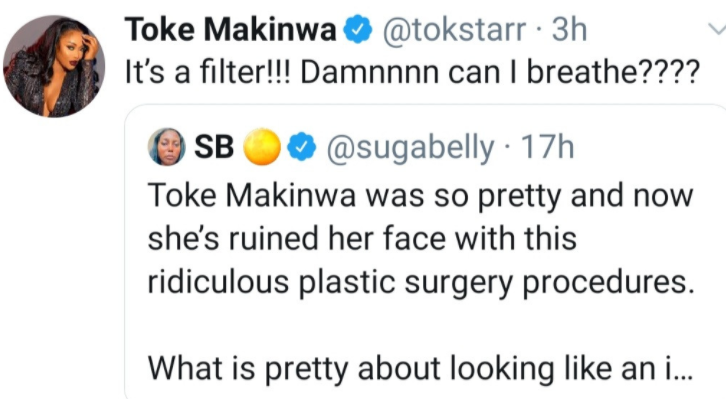This screenshot has height=399, width=726.
Task: Click the 'she's ruined her face' line
Action: click(x=362, y=239)
